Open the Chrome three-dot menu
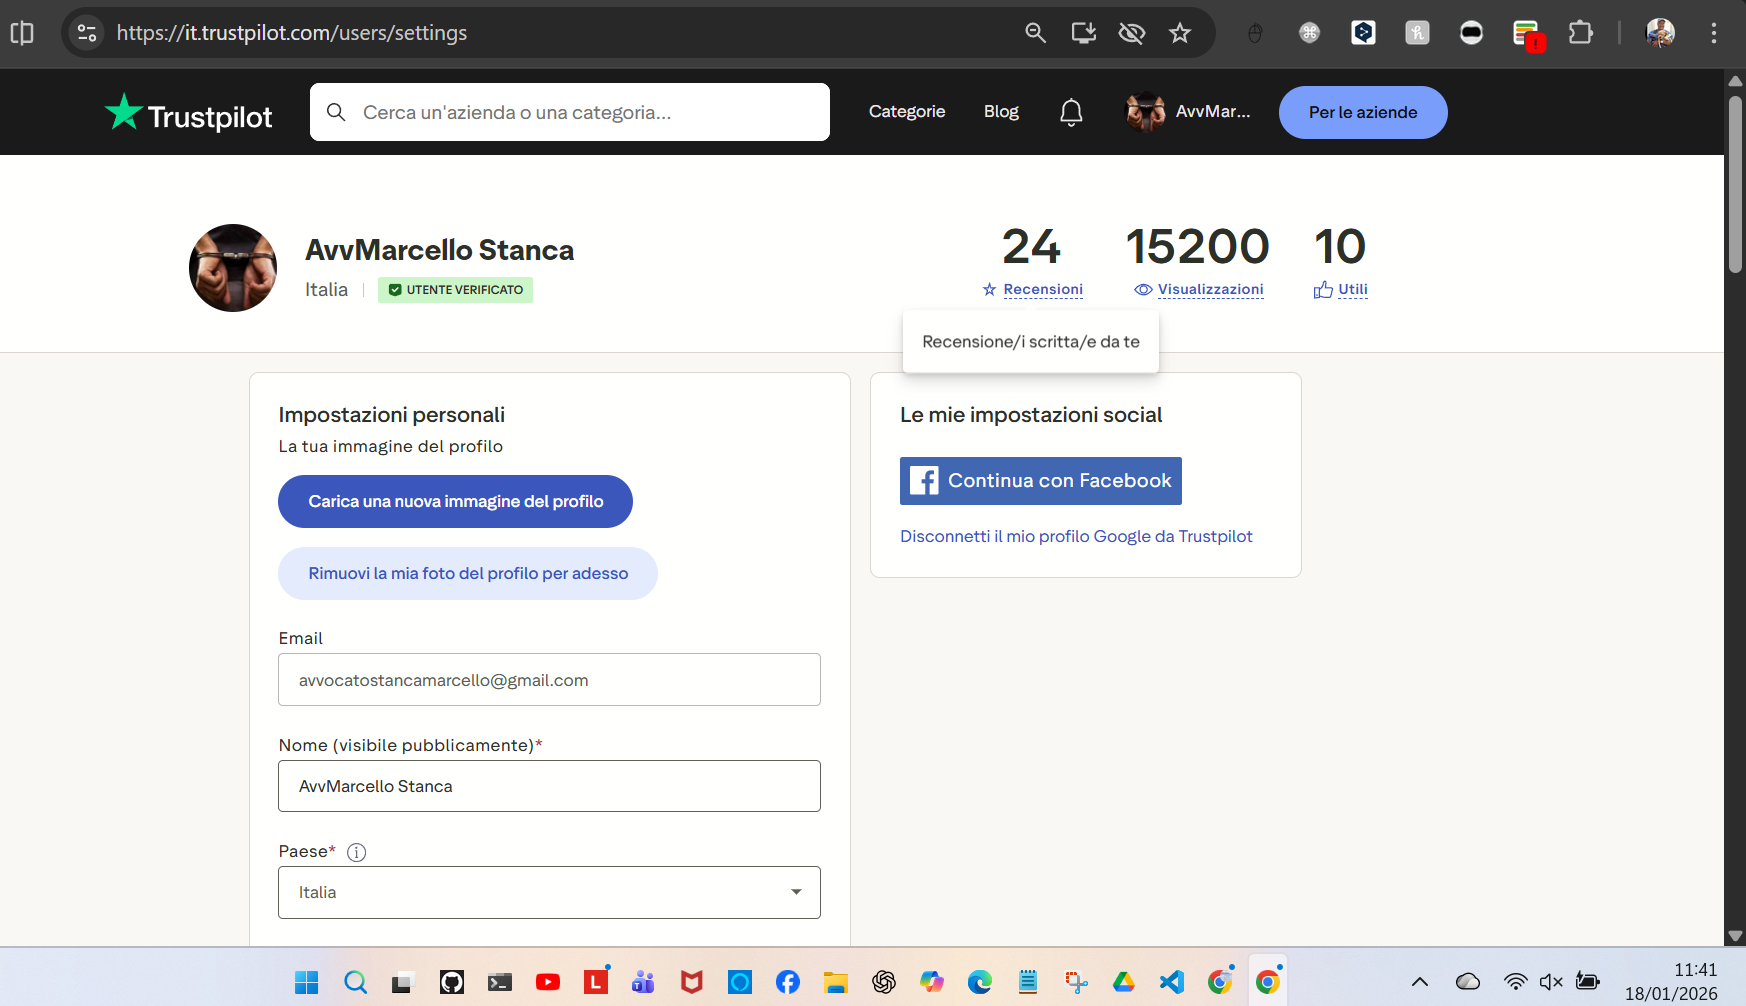Image resolution: width=1746 pixels, height=1006 pixels. [x=1712, y=32]
